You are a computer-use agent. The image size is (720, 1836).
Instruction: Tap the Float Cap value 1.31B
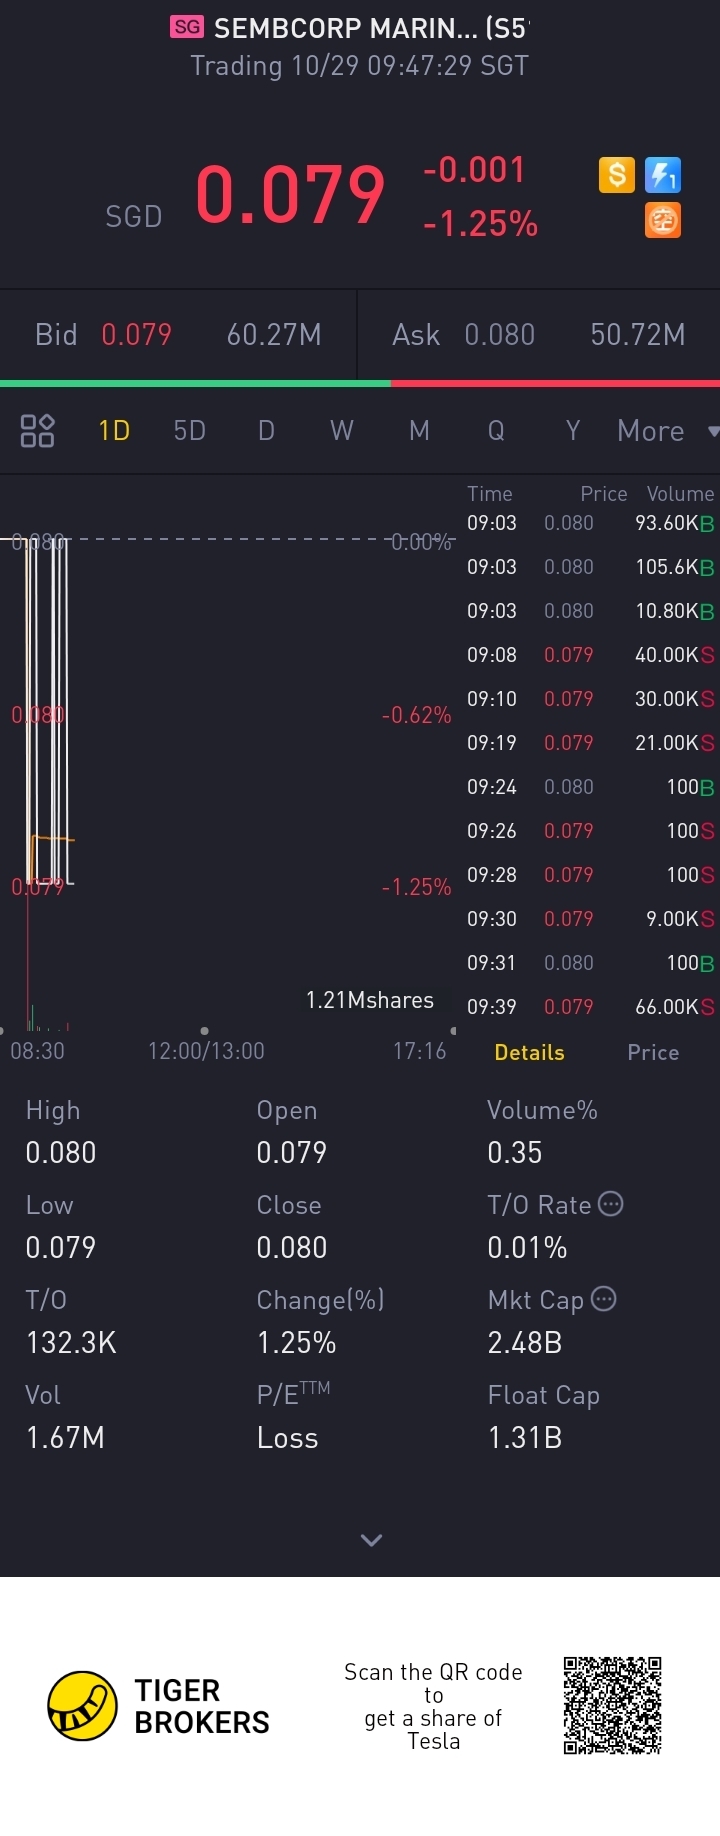(525, 1437)
